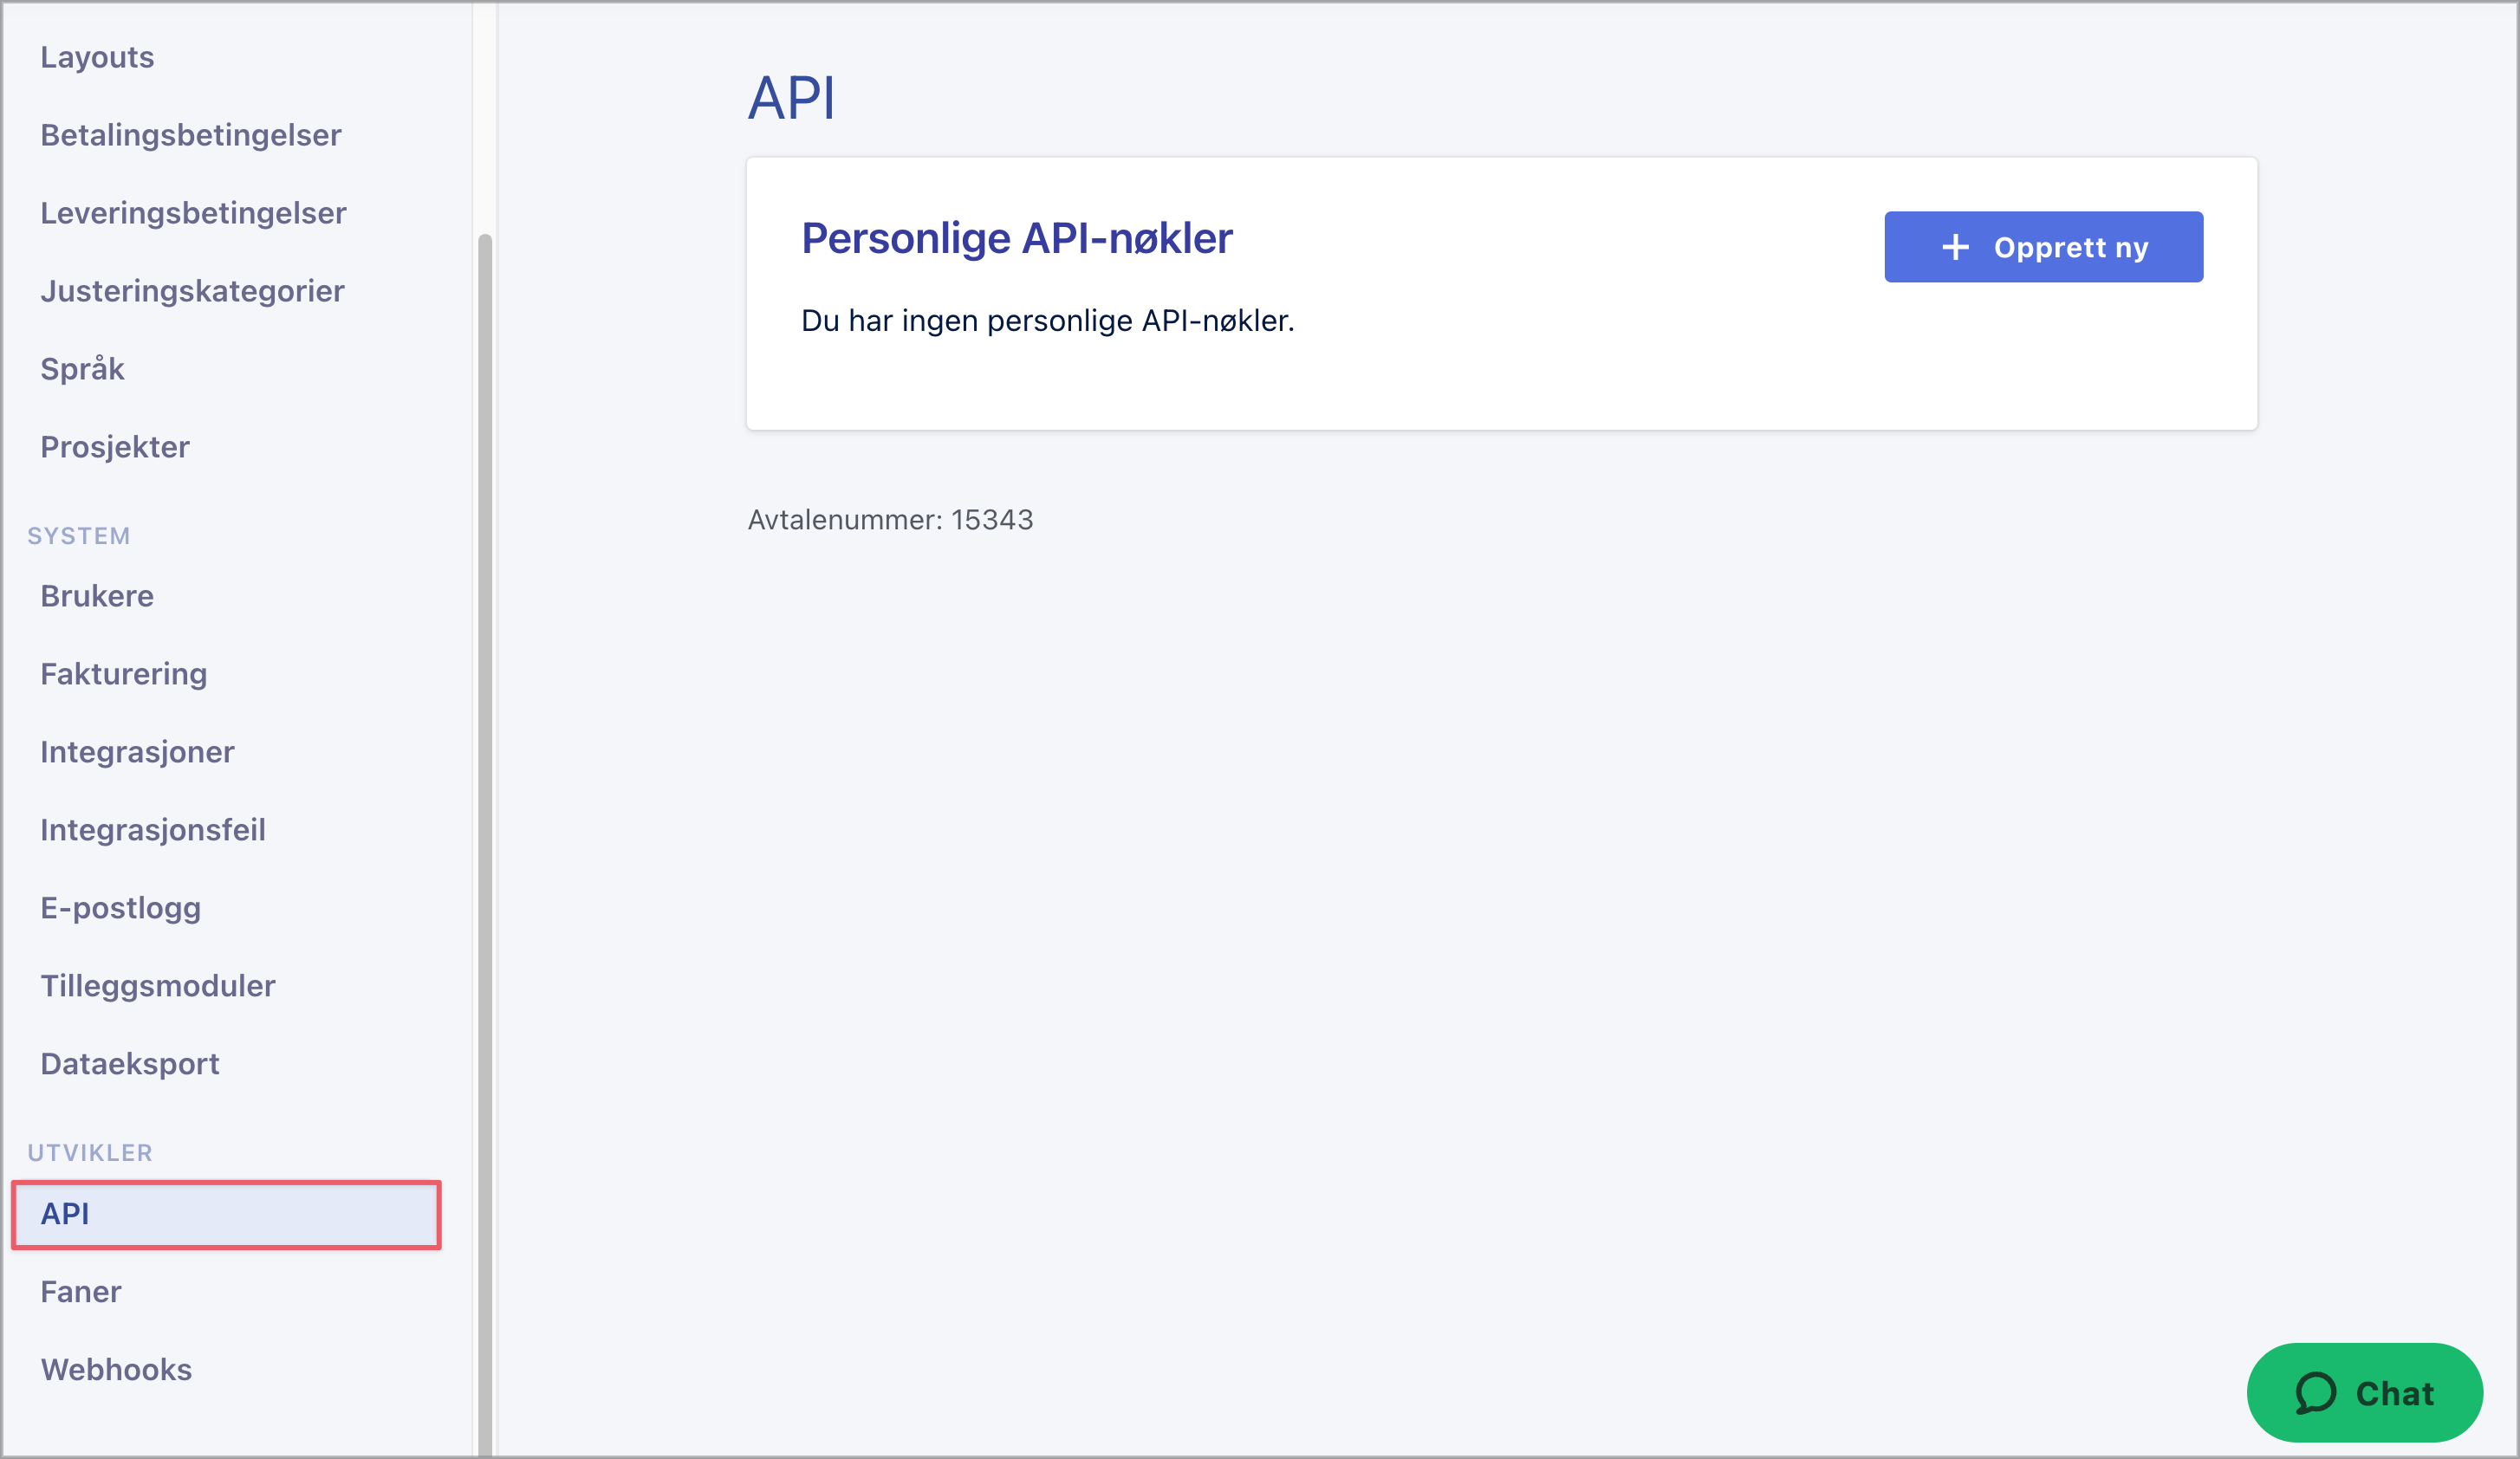This screenshot has width=2520, height=1459.
Task: Create a new personal API key
Action: click(x=2043, y=247)
